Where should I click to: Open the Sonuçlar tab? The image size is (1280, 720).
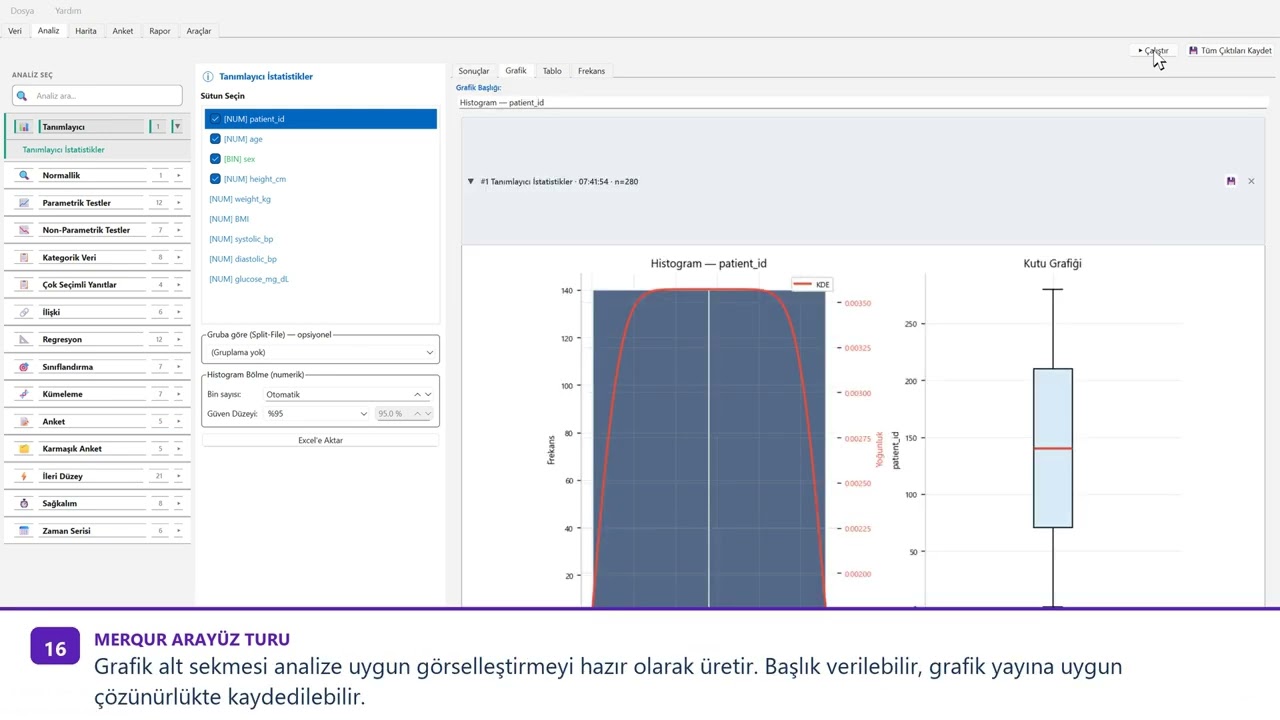(x=474, y=71)
